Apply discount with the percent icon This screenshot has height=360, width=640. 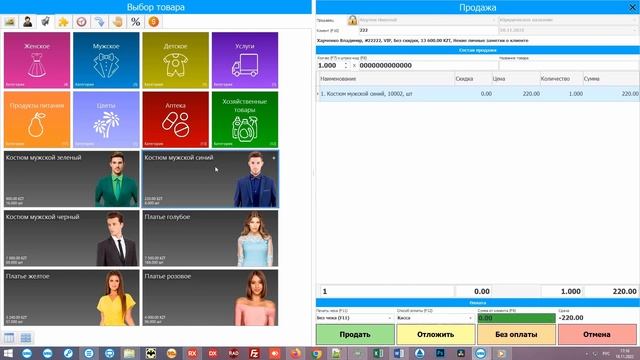tap(136, 22)
